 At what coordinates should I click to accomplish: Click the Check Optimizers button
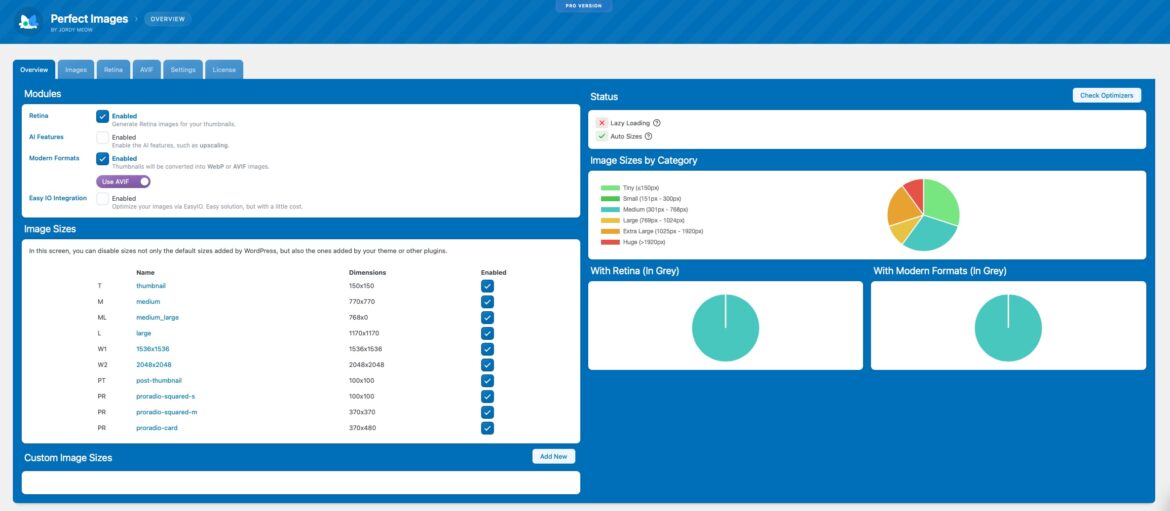point(1106,95)
